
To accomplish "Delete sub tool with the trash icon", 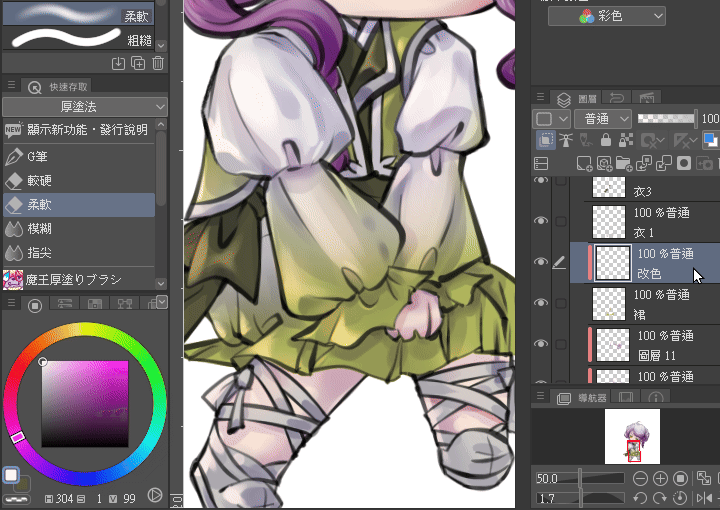I will tap(158, 63).
